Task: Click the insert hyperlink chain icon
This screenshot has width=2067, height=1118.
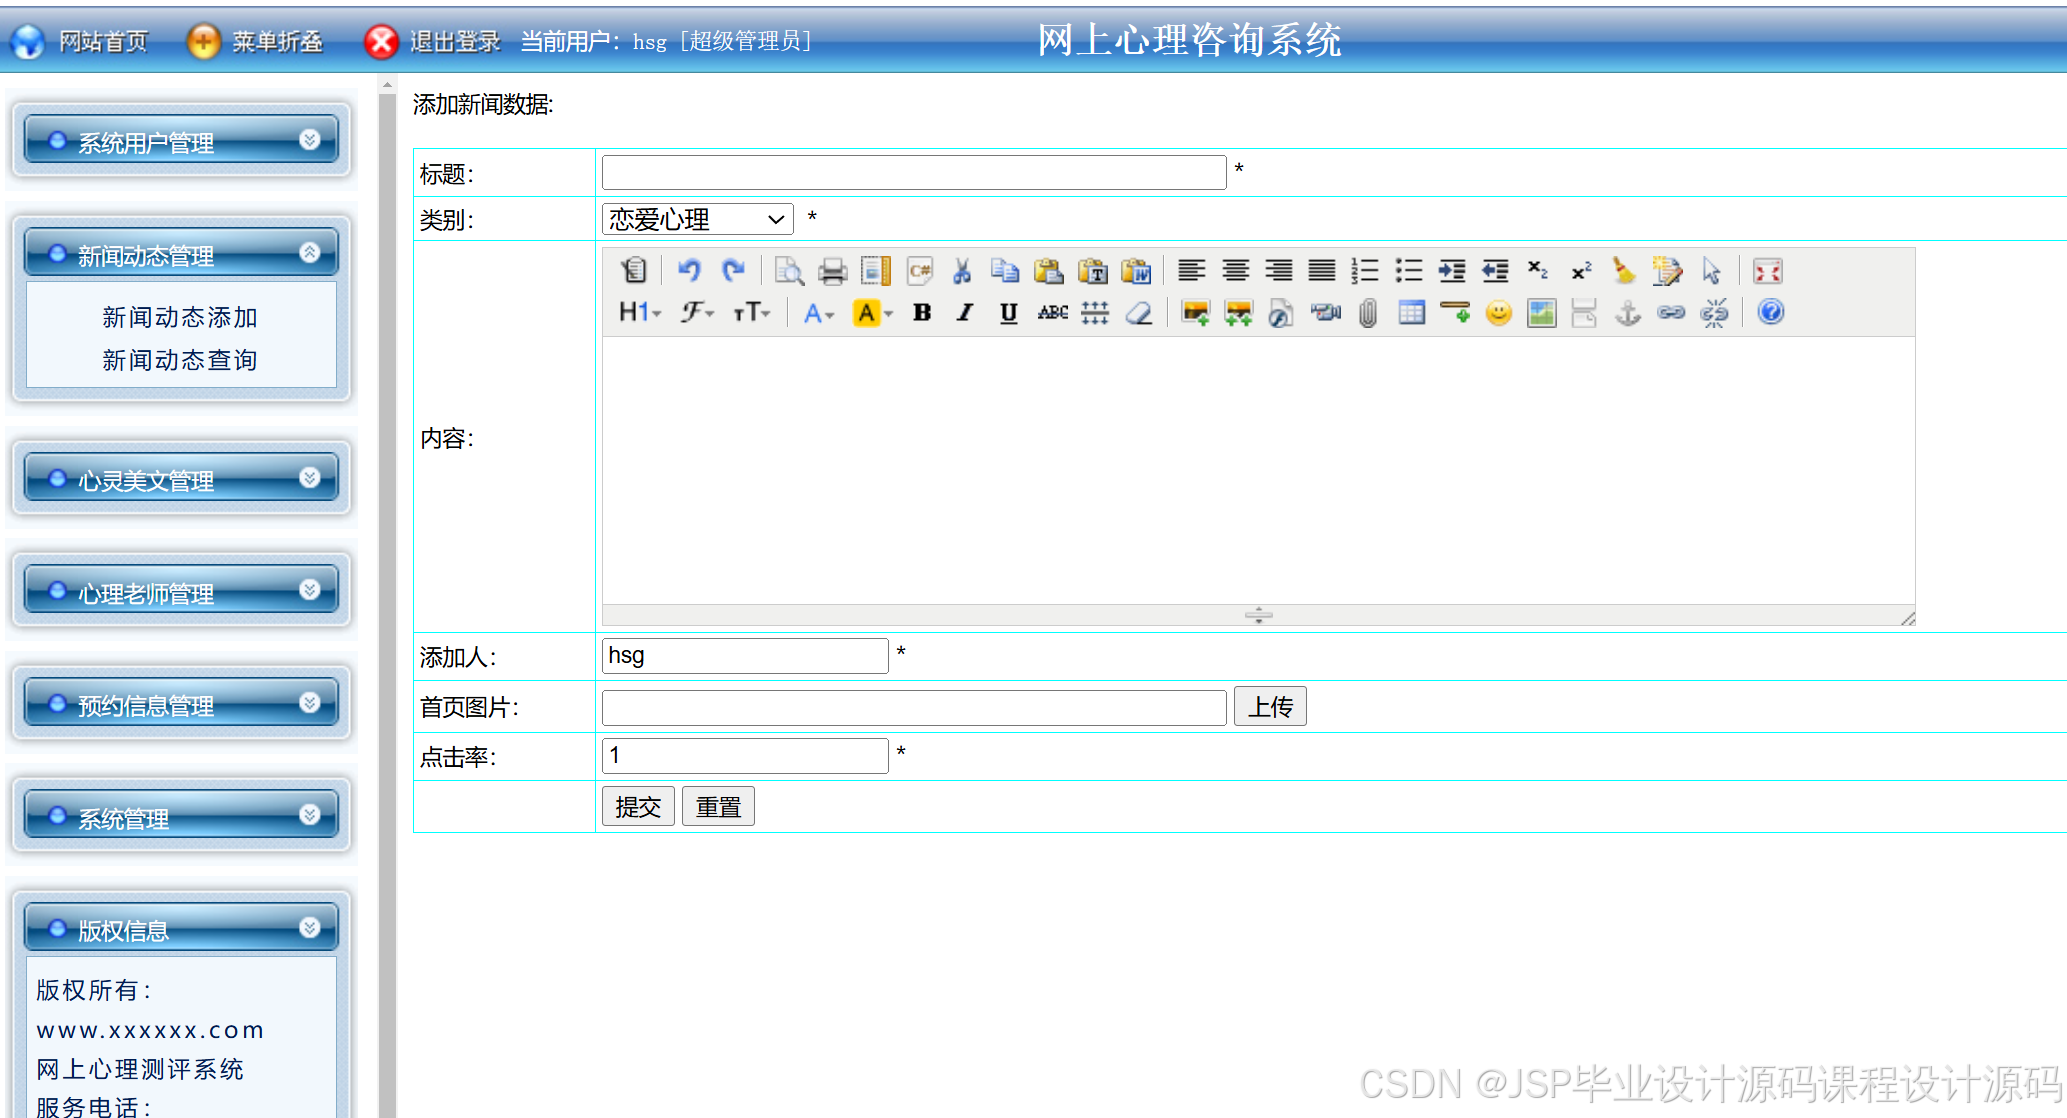Action: [1671, 313]
